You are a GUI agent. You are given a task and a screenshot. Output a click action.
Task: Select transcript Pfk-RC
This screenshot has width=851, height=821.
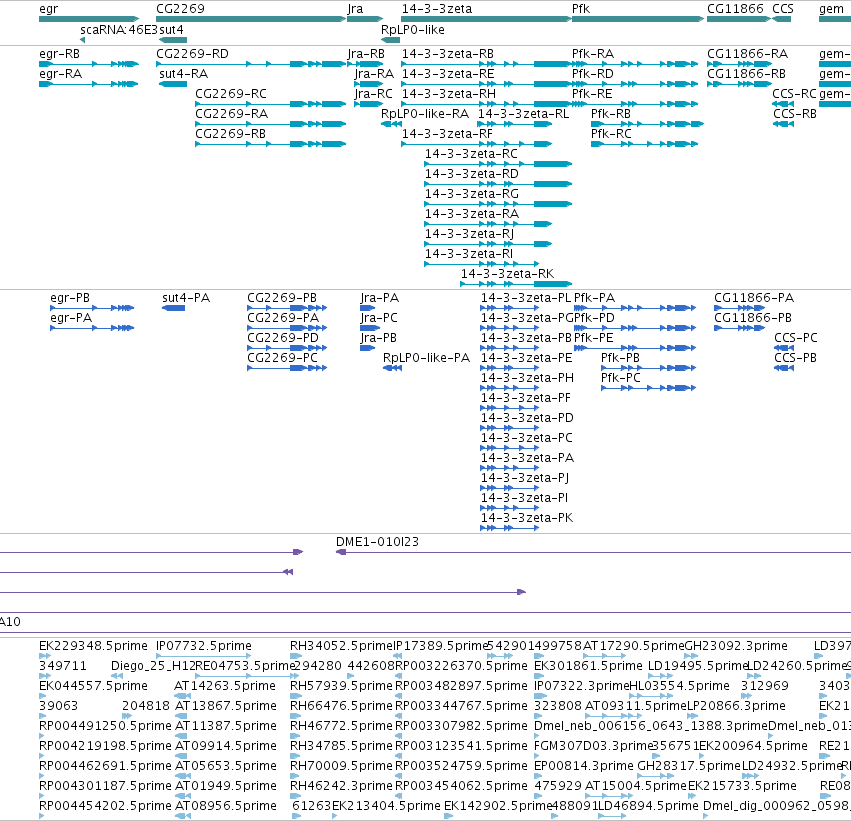click(x=644, y=144)
